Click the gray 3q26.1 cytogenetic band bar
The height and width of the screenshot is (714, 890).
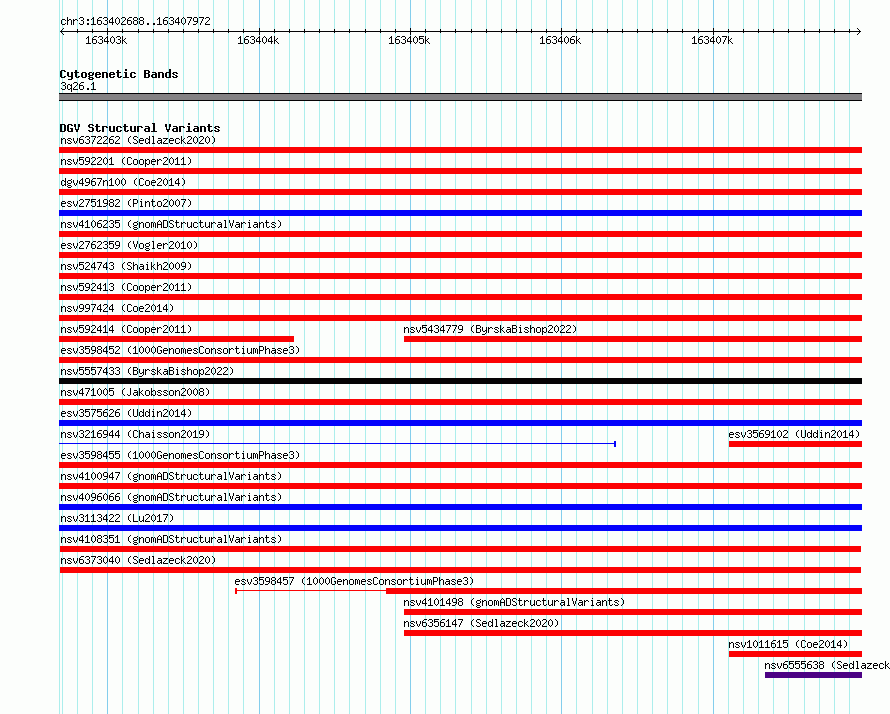click(x=460, y=97)
